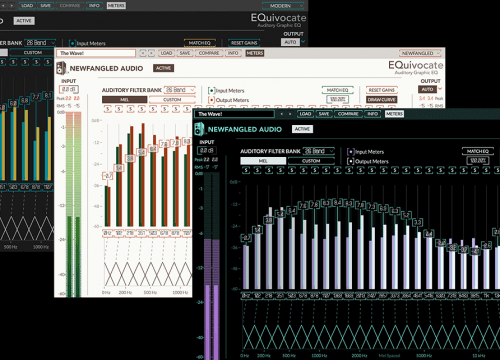Select the MEL filter bank tab in light window
This screenshot has width=500, height=360.
coord(124,100)
